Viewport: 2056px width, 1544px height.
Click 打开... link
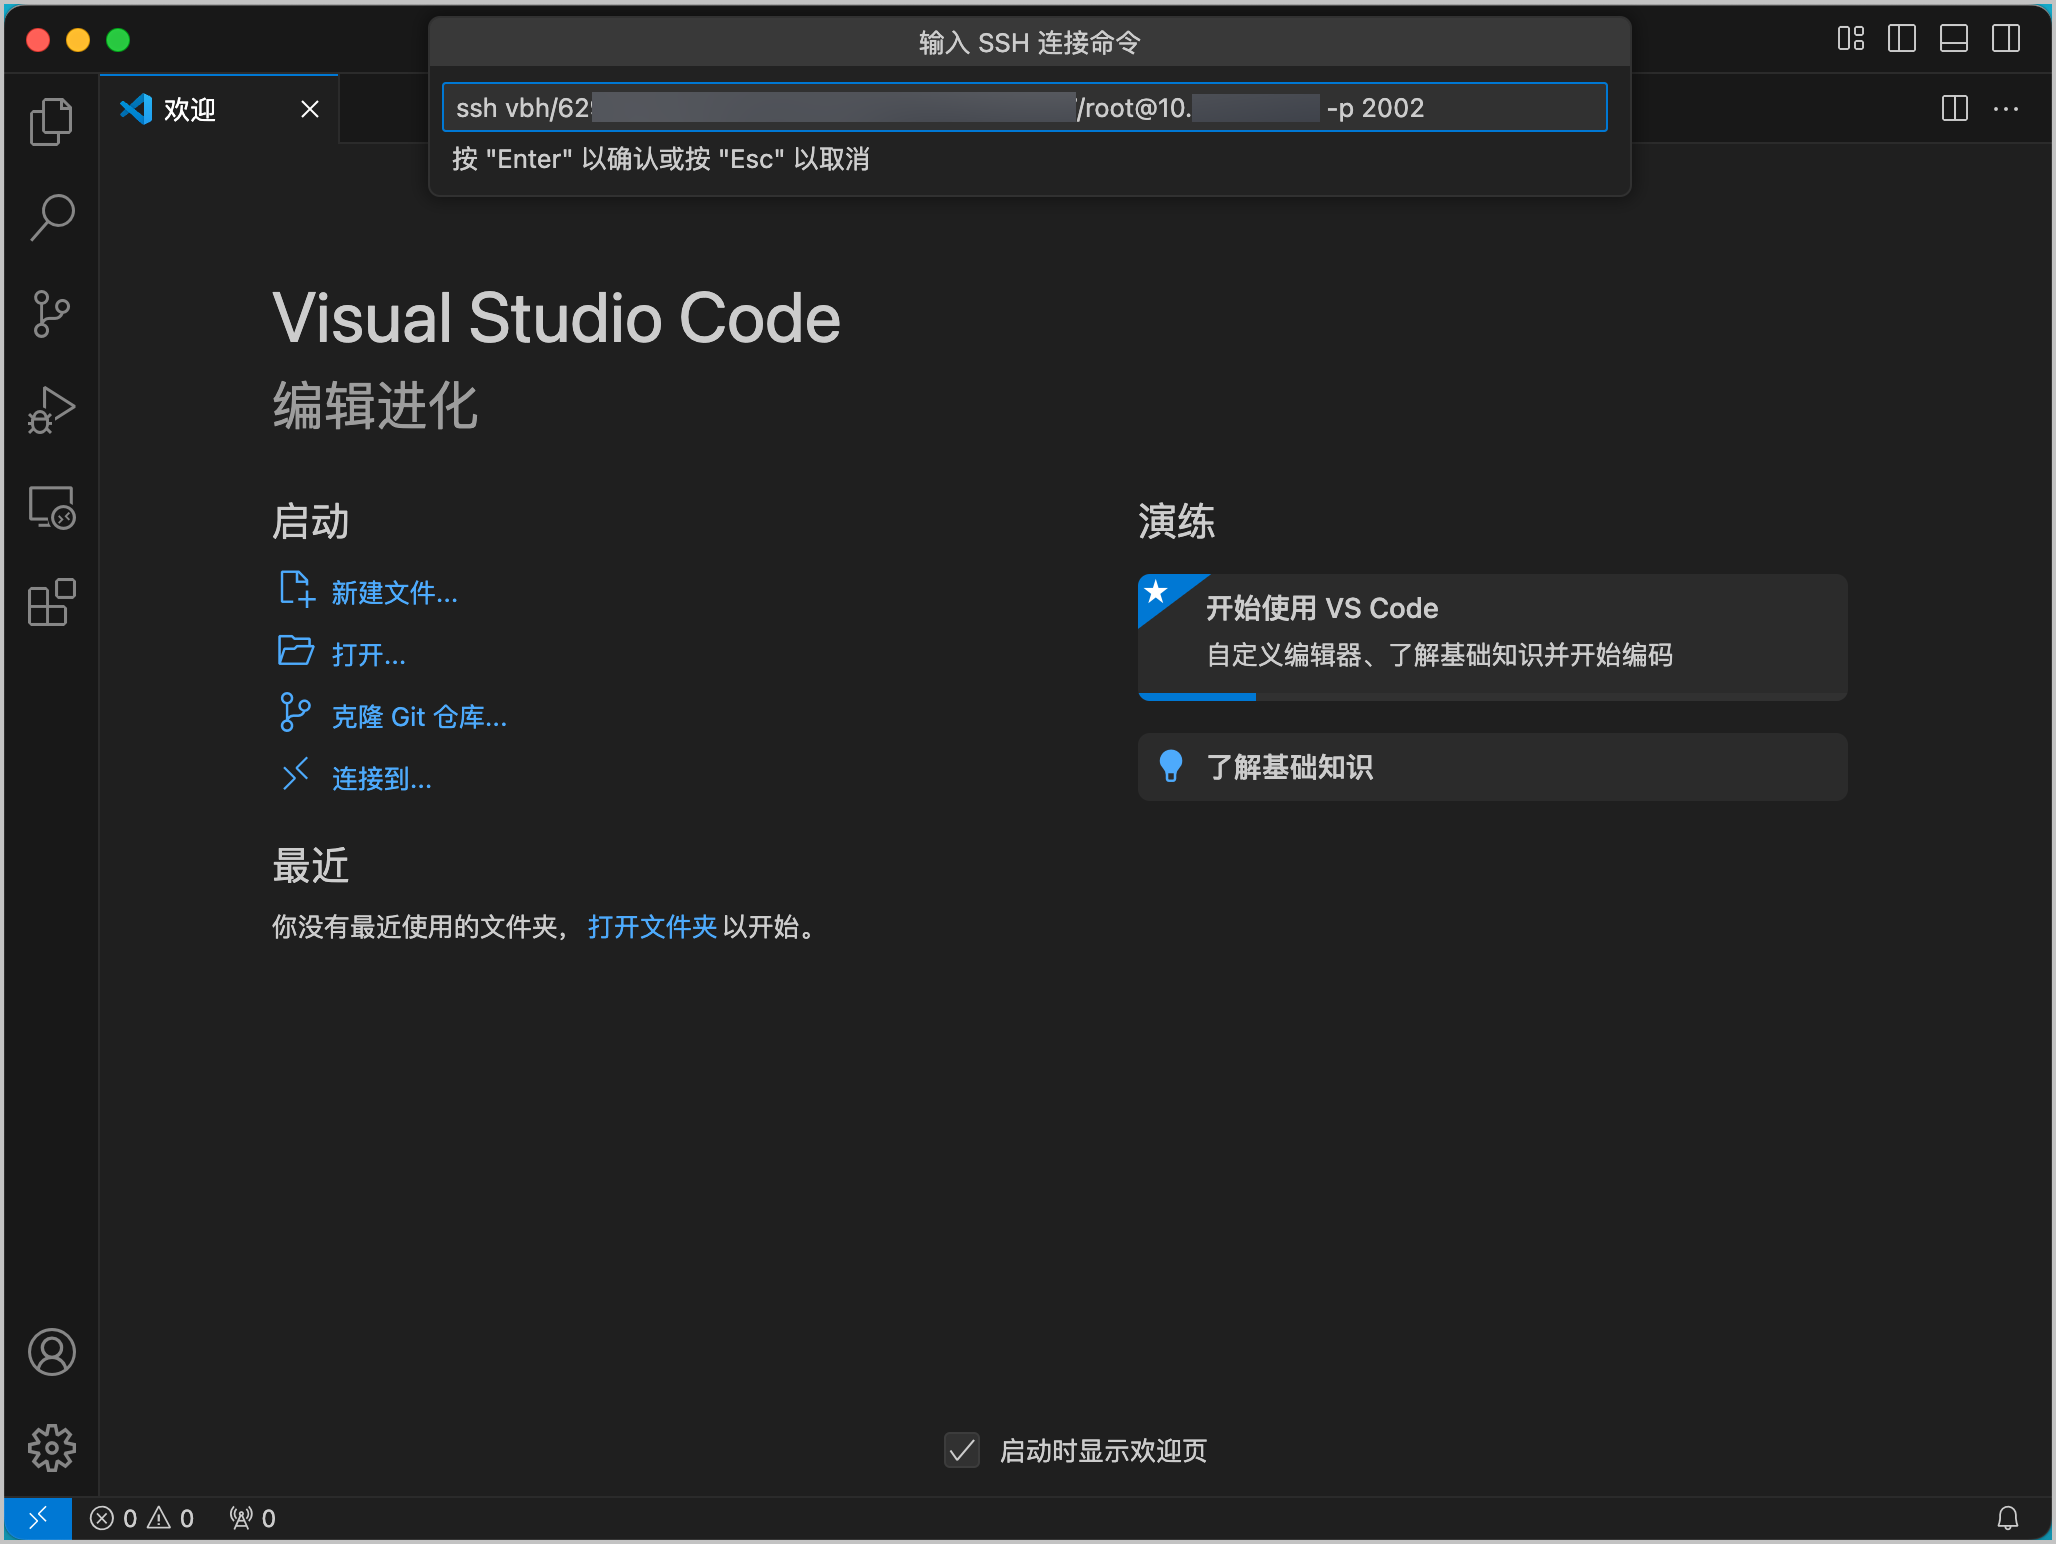pyautogui.click(x=369, y=655)
